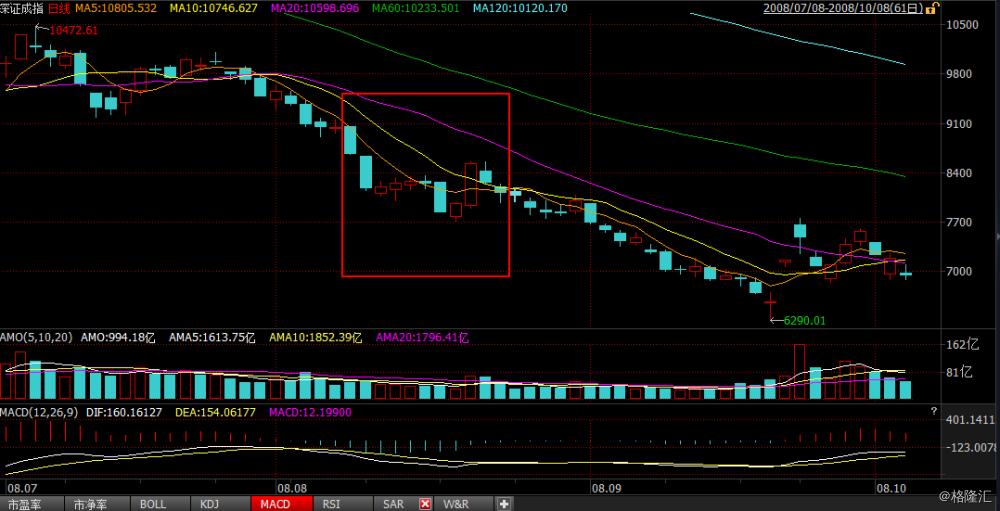
Task: Select the KDJ indicator tab
Action: [x=209, y=504]
